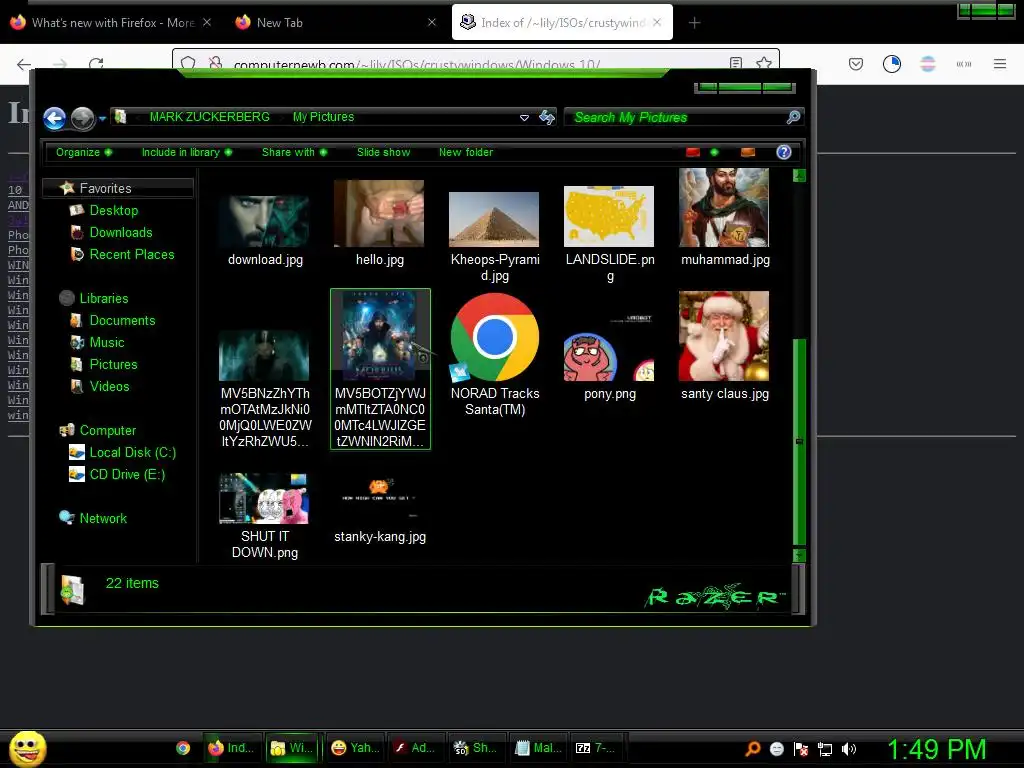Screen dimensions: 1024x768
Task: Toggle the orange preview pane icon
Action: (748, 152)
